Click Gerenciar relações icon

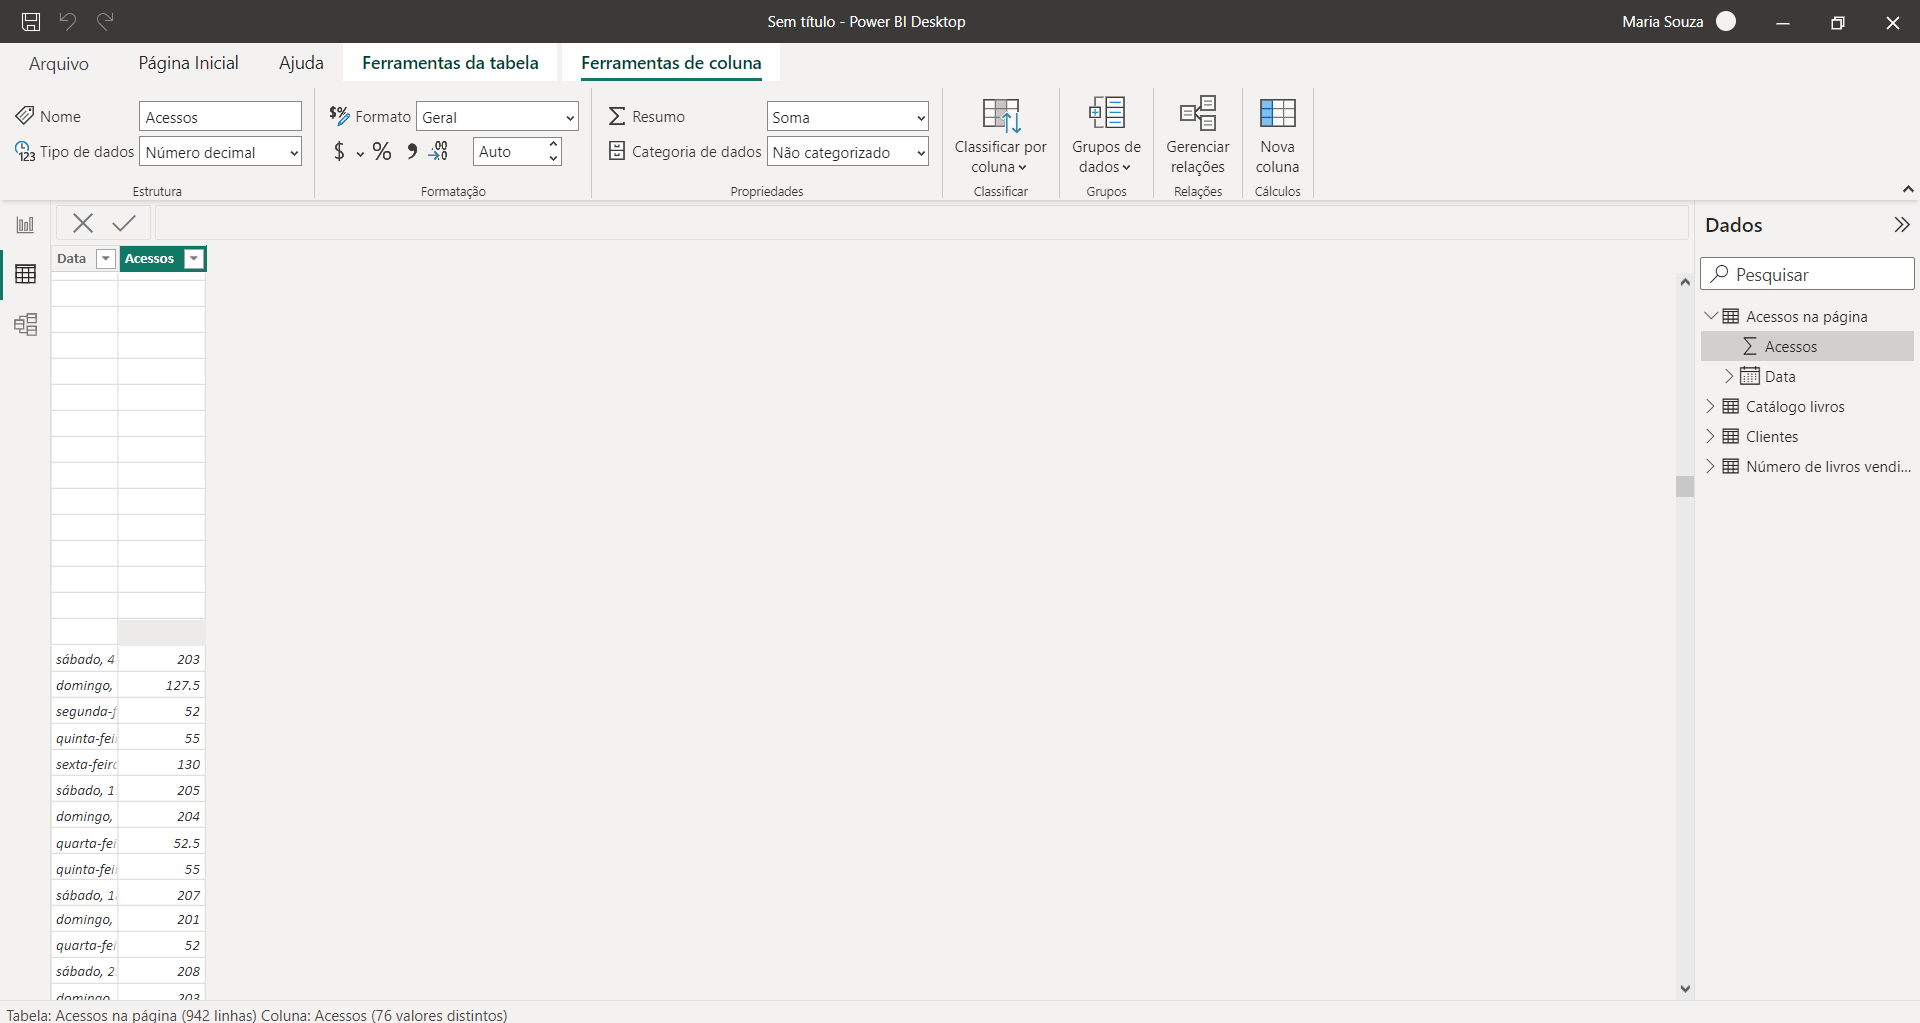pyautogui.click(x=1198, y=113)
